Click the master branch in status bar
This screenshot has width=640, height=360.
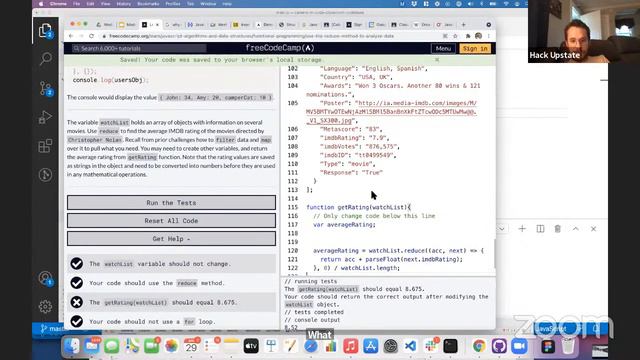52,328
